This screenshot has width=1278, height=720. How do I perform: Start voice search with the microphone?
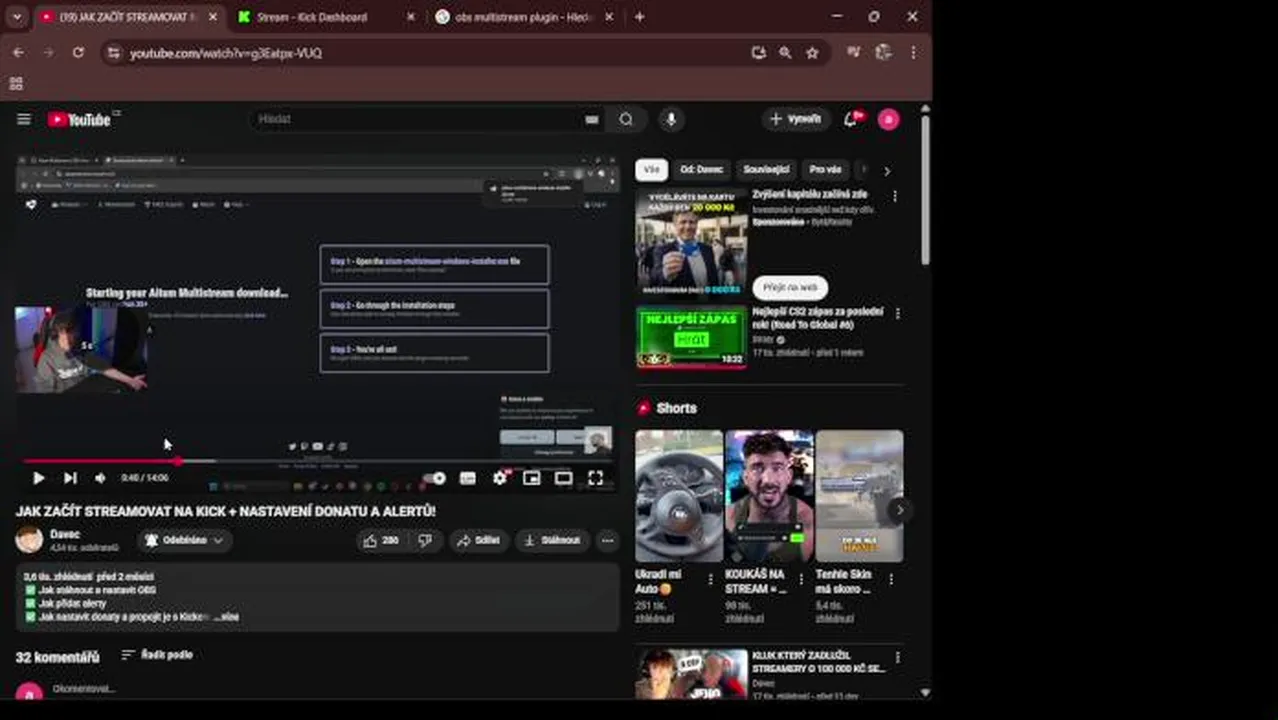[671, 119]
